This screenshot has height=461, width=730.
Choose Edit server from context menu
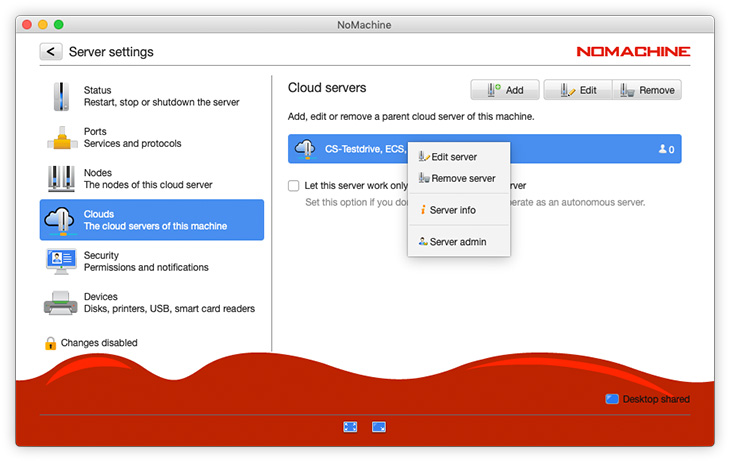tap(453, 157)
